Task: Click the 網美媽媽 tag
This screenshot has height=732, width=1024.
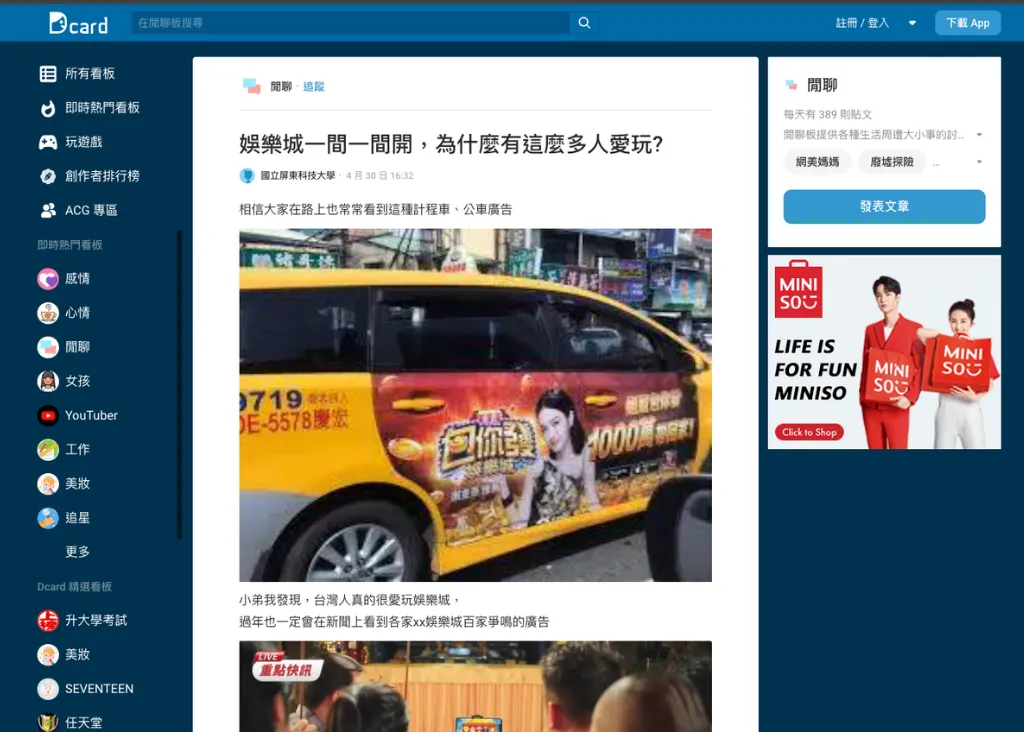Action: 818,162
